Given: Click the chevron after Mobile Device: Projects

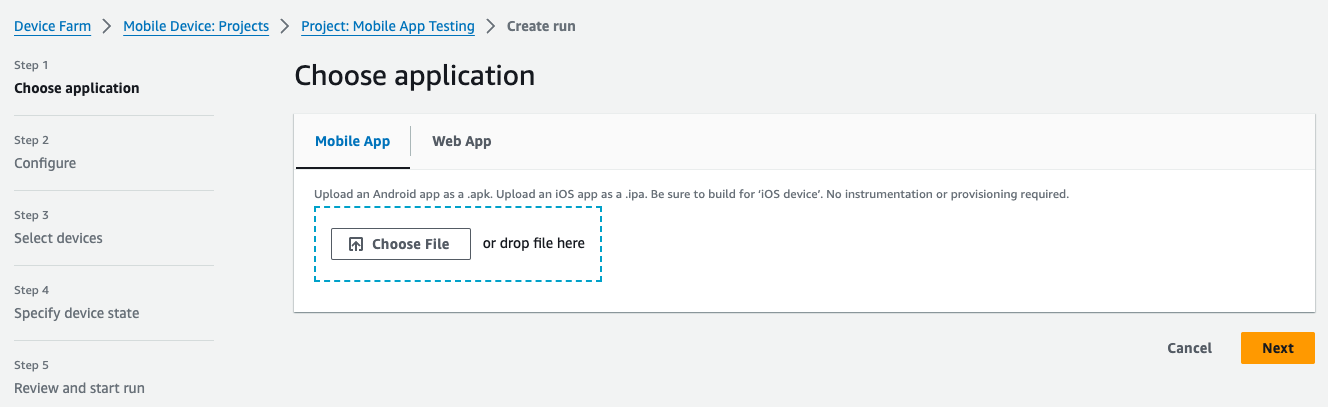Looking at the screenshot, I should tap(285, 26).
